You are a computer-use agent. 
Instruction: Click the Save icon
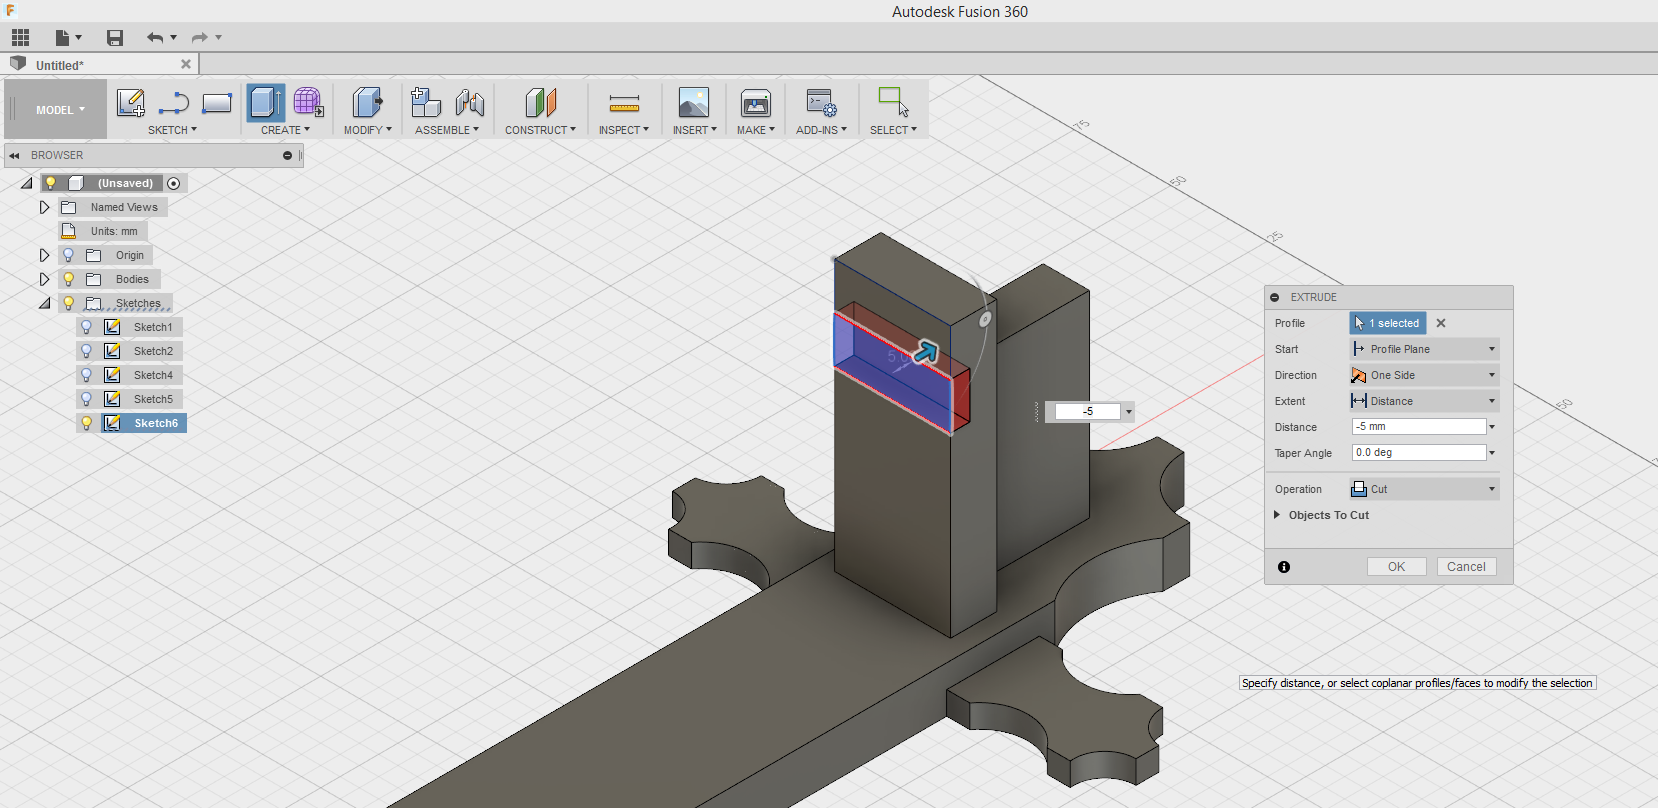point(115,38)
